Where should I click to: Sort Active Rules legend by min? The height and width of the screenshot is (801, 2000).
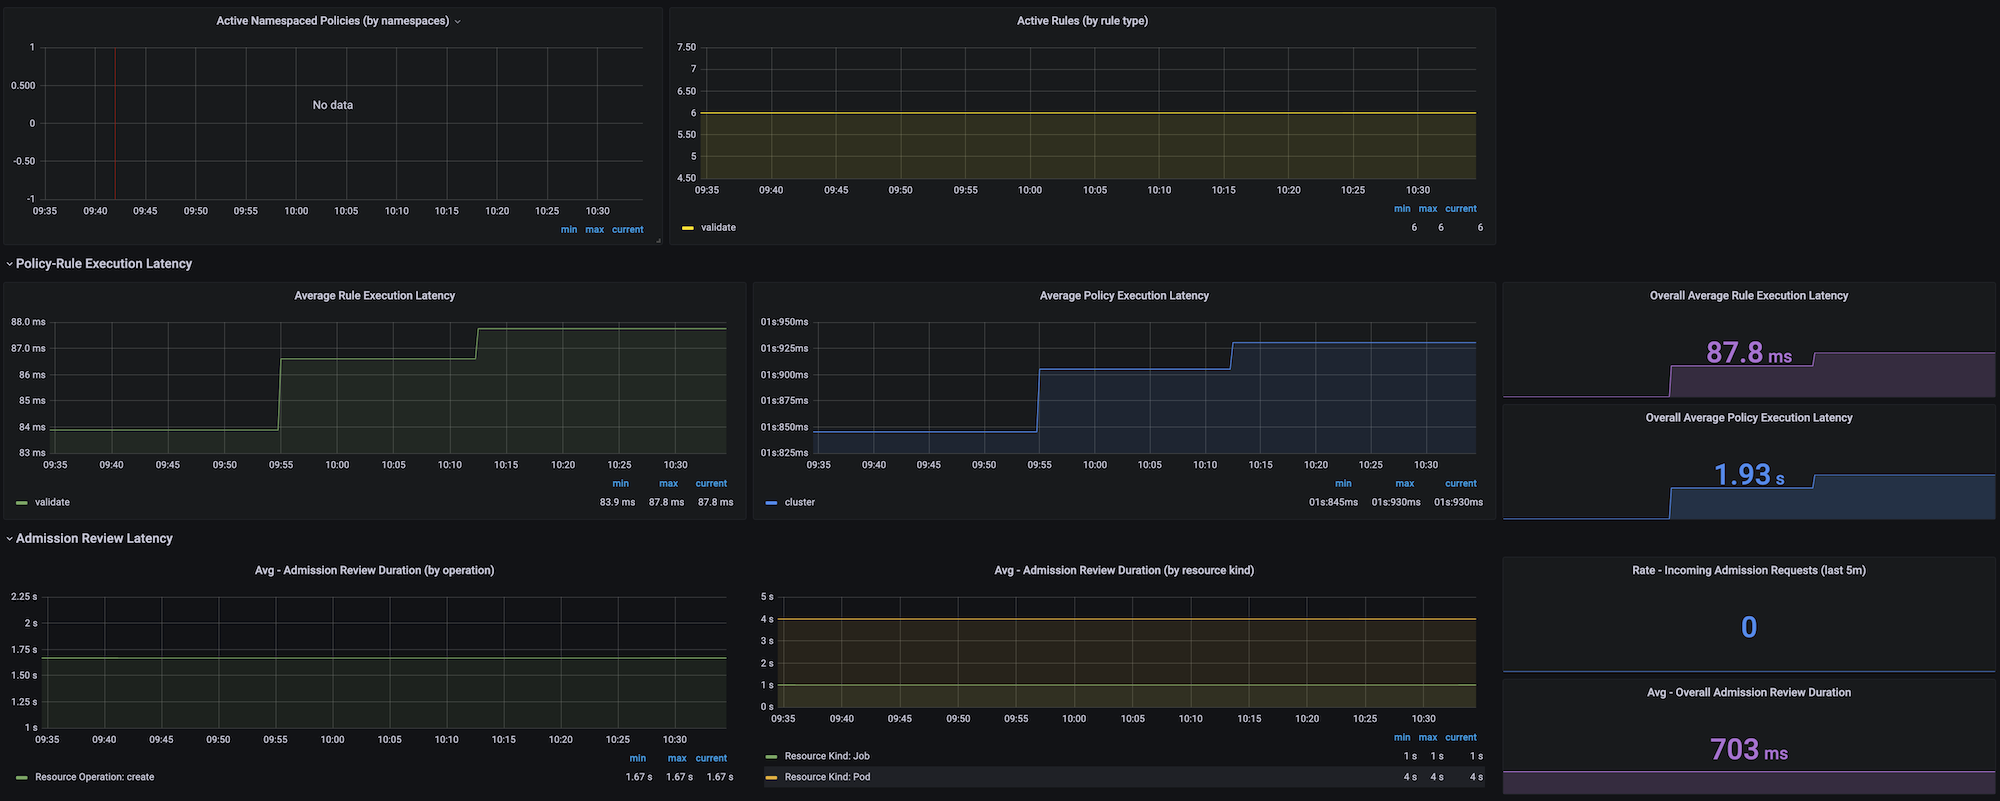coord(1402,209)
